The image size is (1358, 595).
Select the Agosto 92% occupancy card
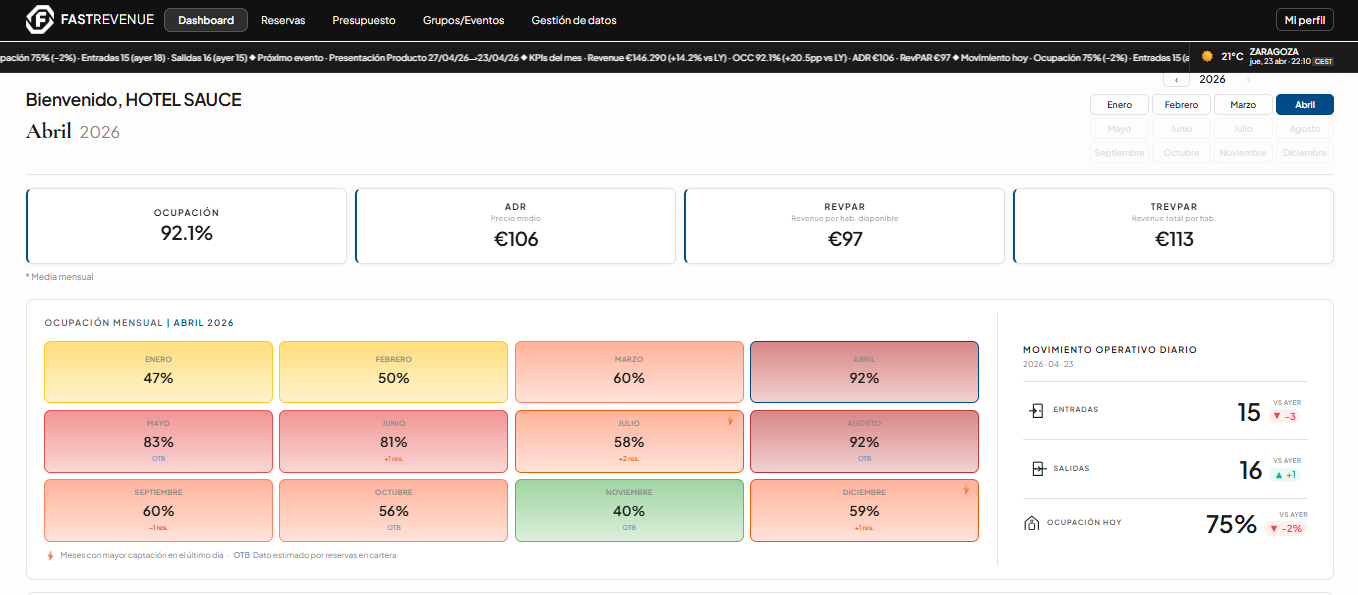point(864,441)
